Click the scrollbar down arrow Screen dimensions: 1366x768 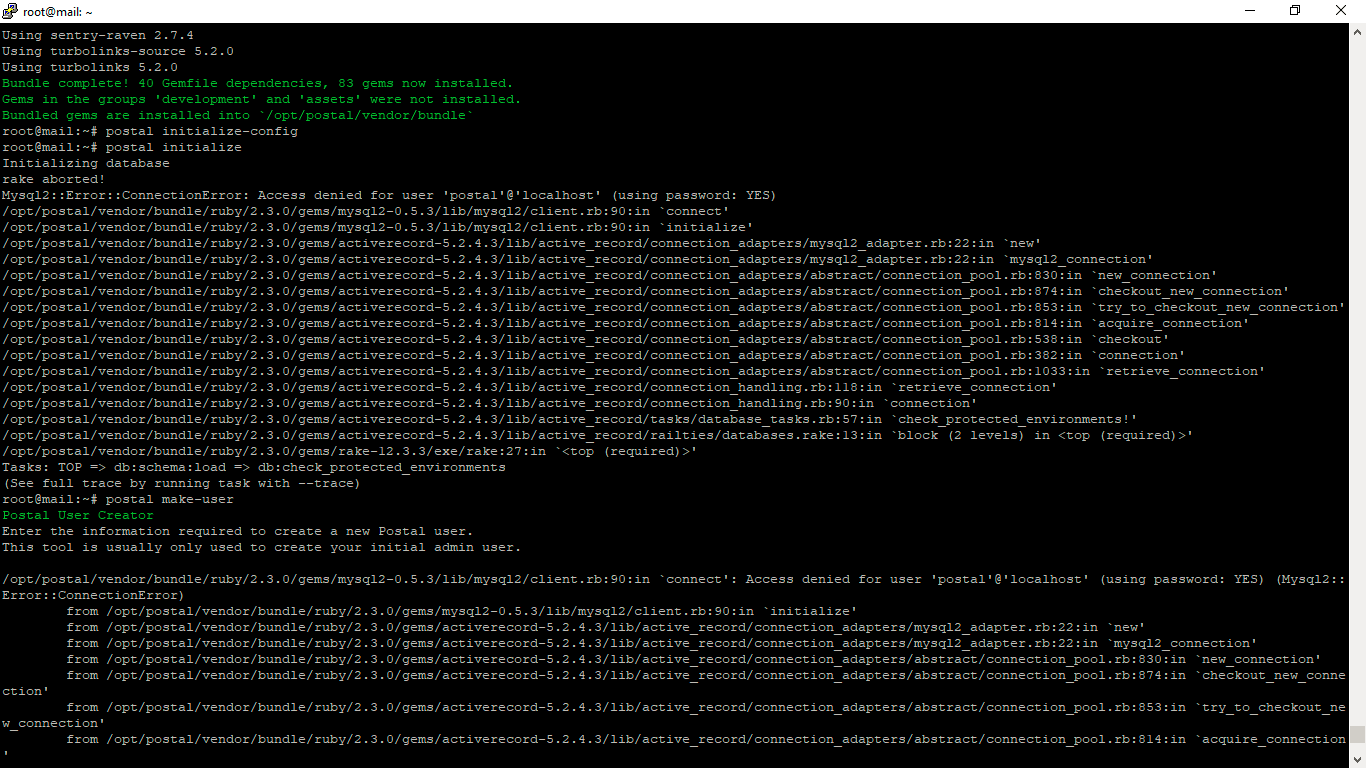pos(1357,757)
